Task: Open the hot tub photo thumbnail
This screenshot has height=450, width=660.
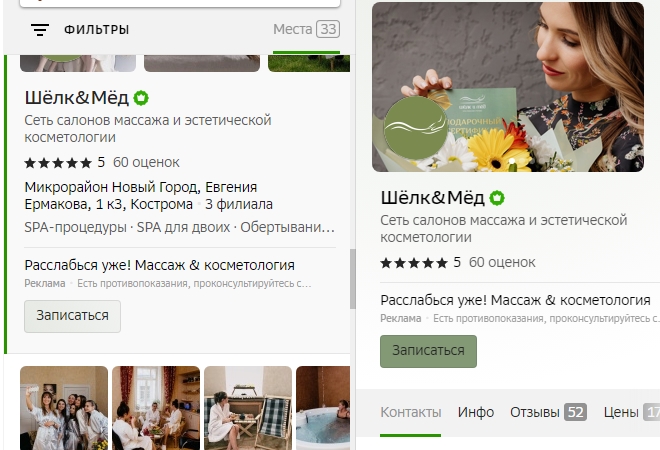Action: 323,408
